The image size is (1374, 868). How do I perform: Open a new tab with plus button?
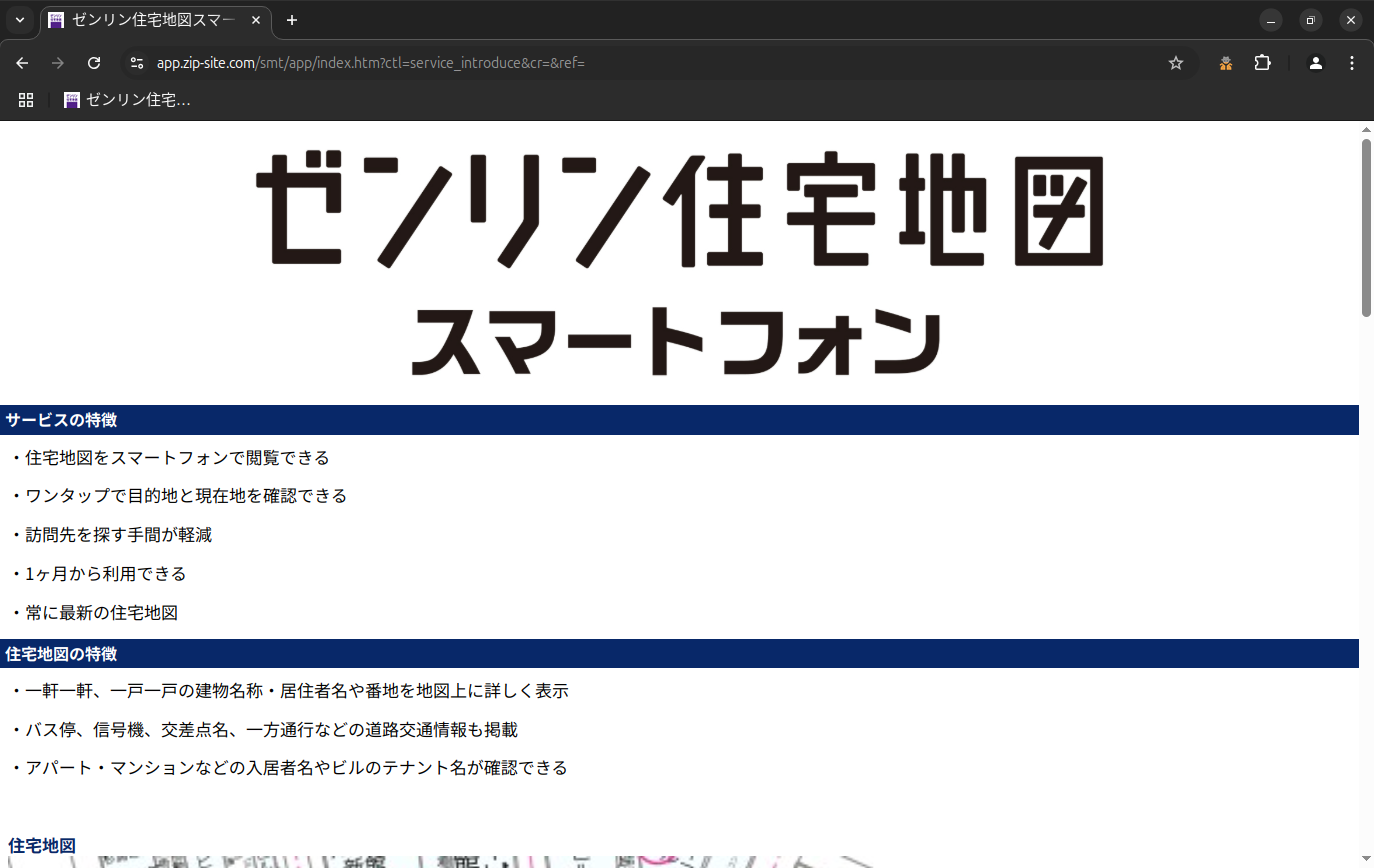coord(292,20)
